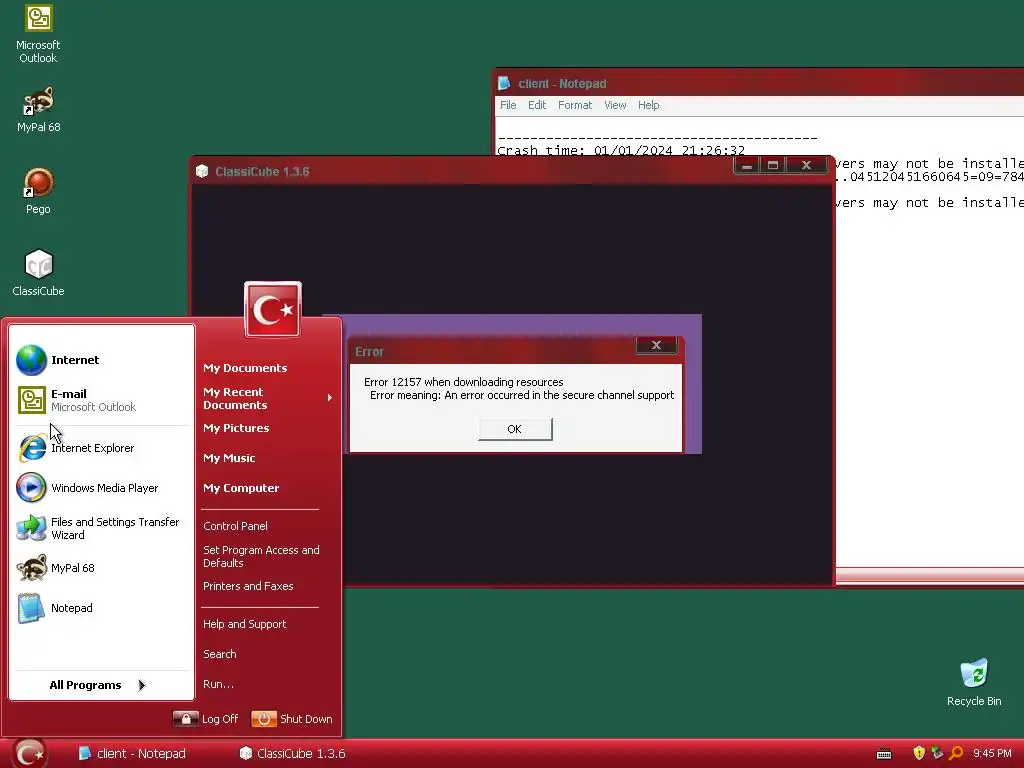Open Files and Settings Transfer Wizard
This screenshot has width=1024, height=768.
click(x=102, y=528)
